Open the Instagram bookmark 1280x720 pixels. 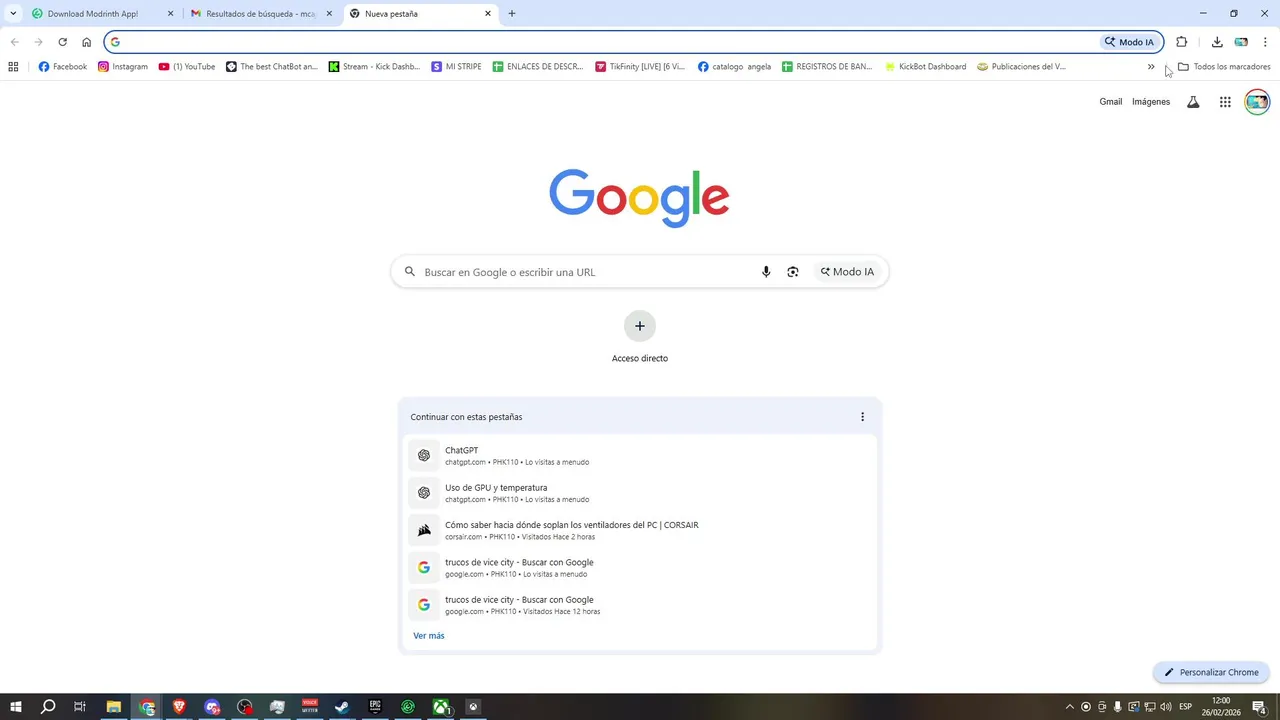(123, 67)
